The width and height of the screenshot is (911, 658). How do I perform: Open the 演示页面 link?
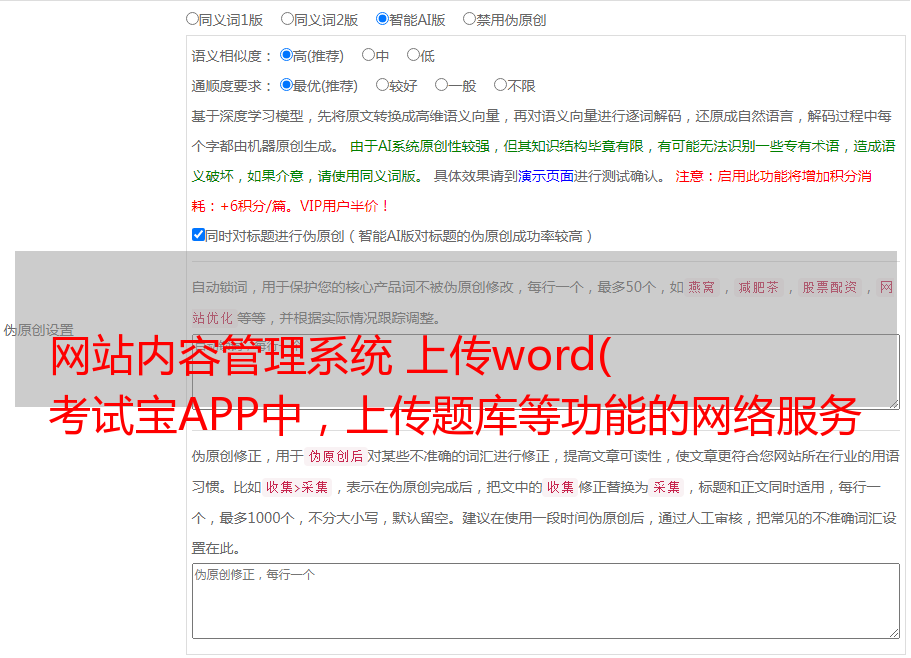coord(546,176)
